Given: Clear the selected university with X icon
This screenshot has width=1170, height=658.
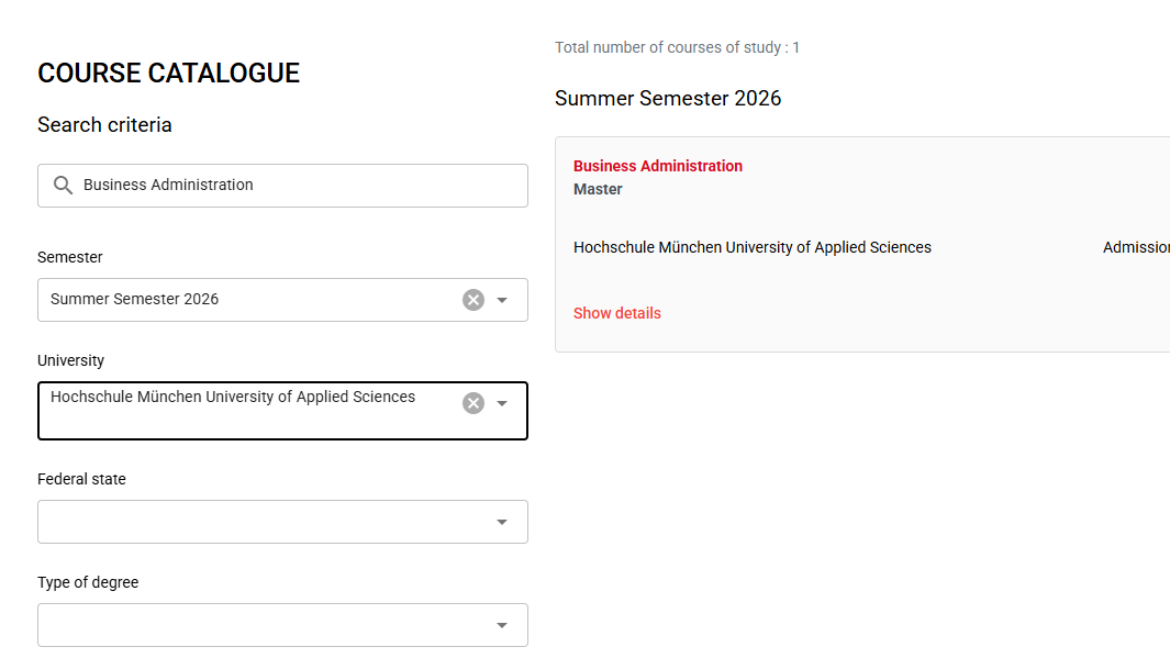Looking at the screenshot, I should 473,403.
